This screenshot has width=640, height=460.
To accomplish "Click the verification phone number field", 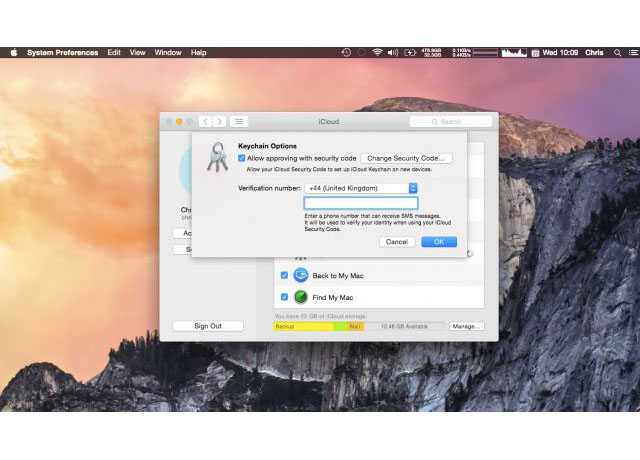I will (x=361, y=203).
